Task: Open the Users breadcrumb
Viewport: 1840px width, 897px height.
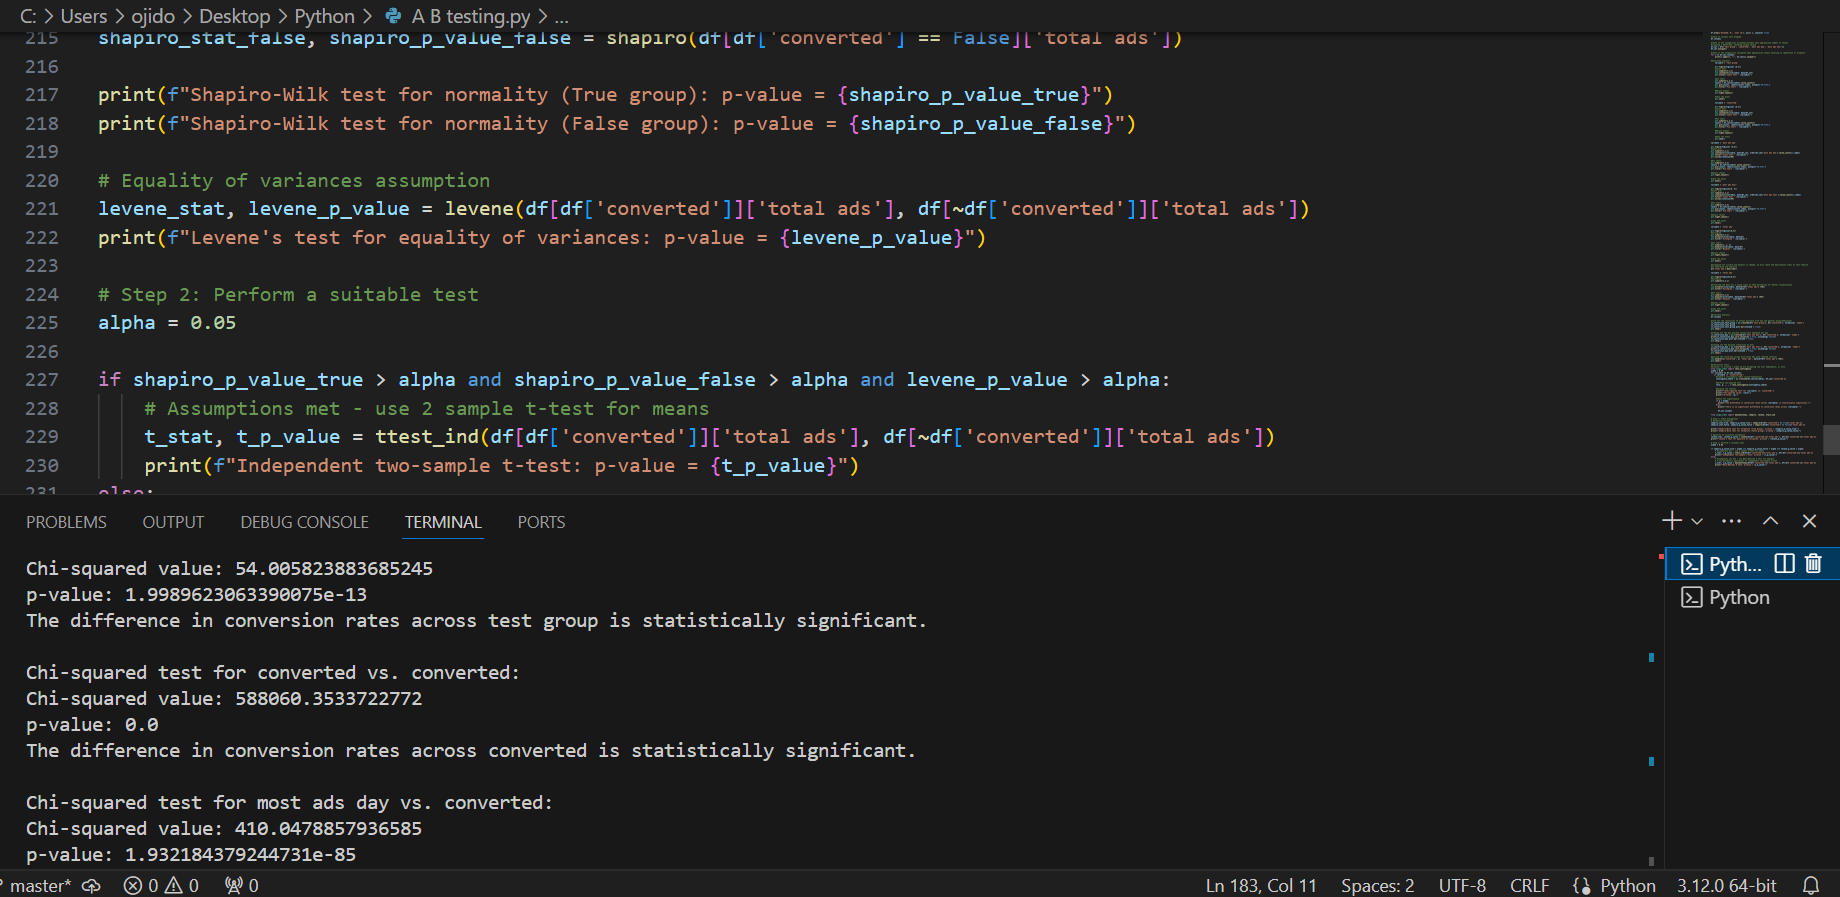Action: click(x=84, y=16)
